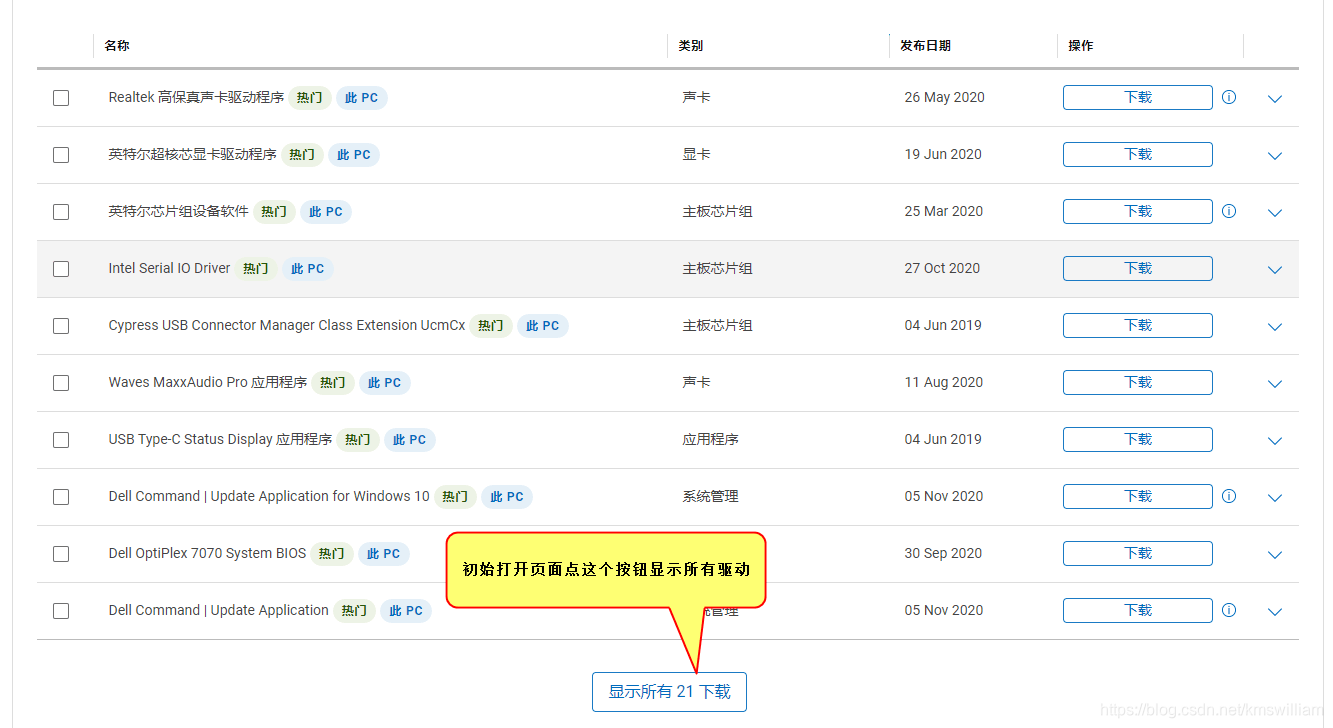
Task: Click date 19 Jun 2020
Action: (943, 154)
